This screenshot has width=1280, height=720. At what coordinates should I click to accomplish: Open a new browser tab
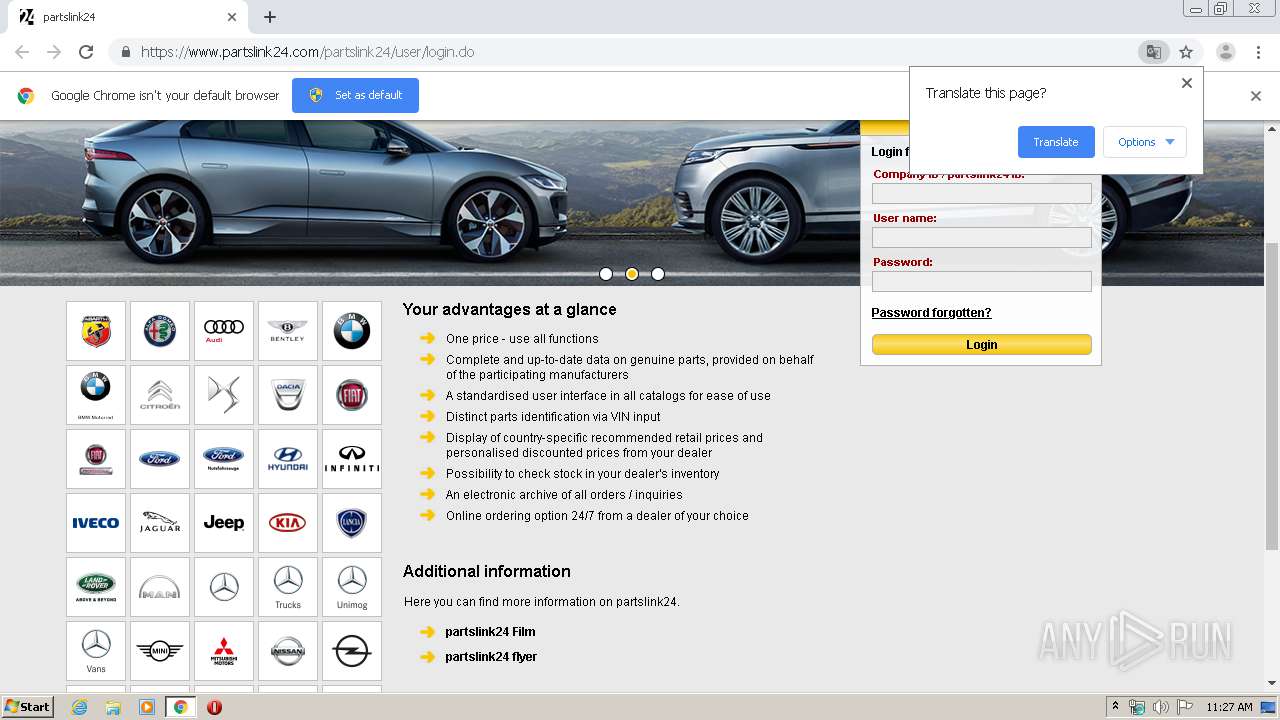(x=270, y=17)
